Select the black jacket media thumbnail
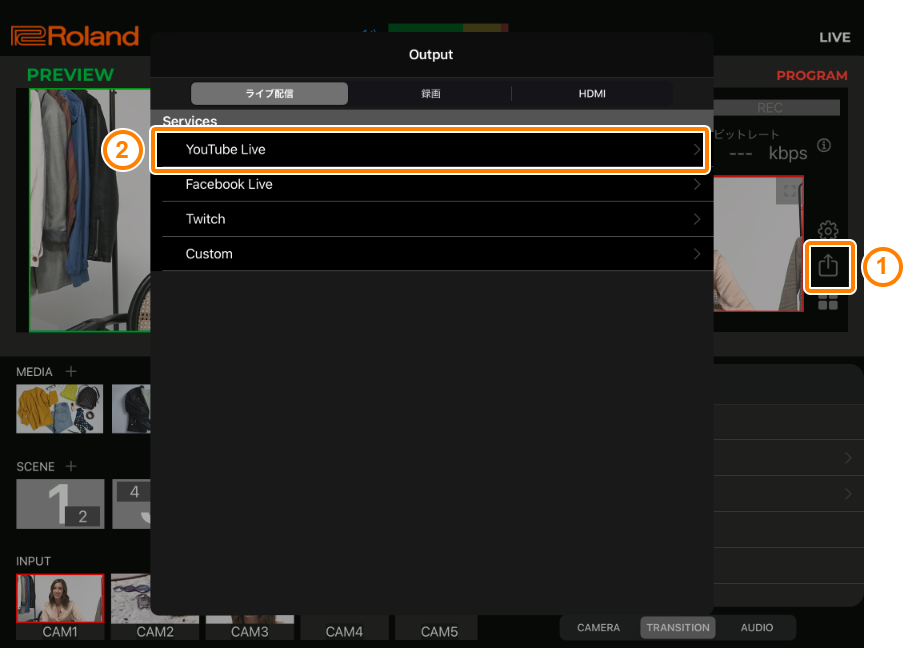The width and height of the screenshot is (906, 650). coord(131,408)
